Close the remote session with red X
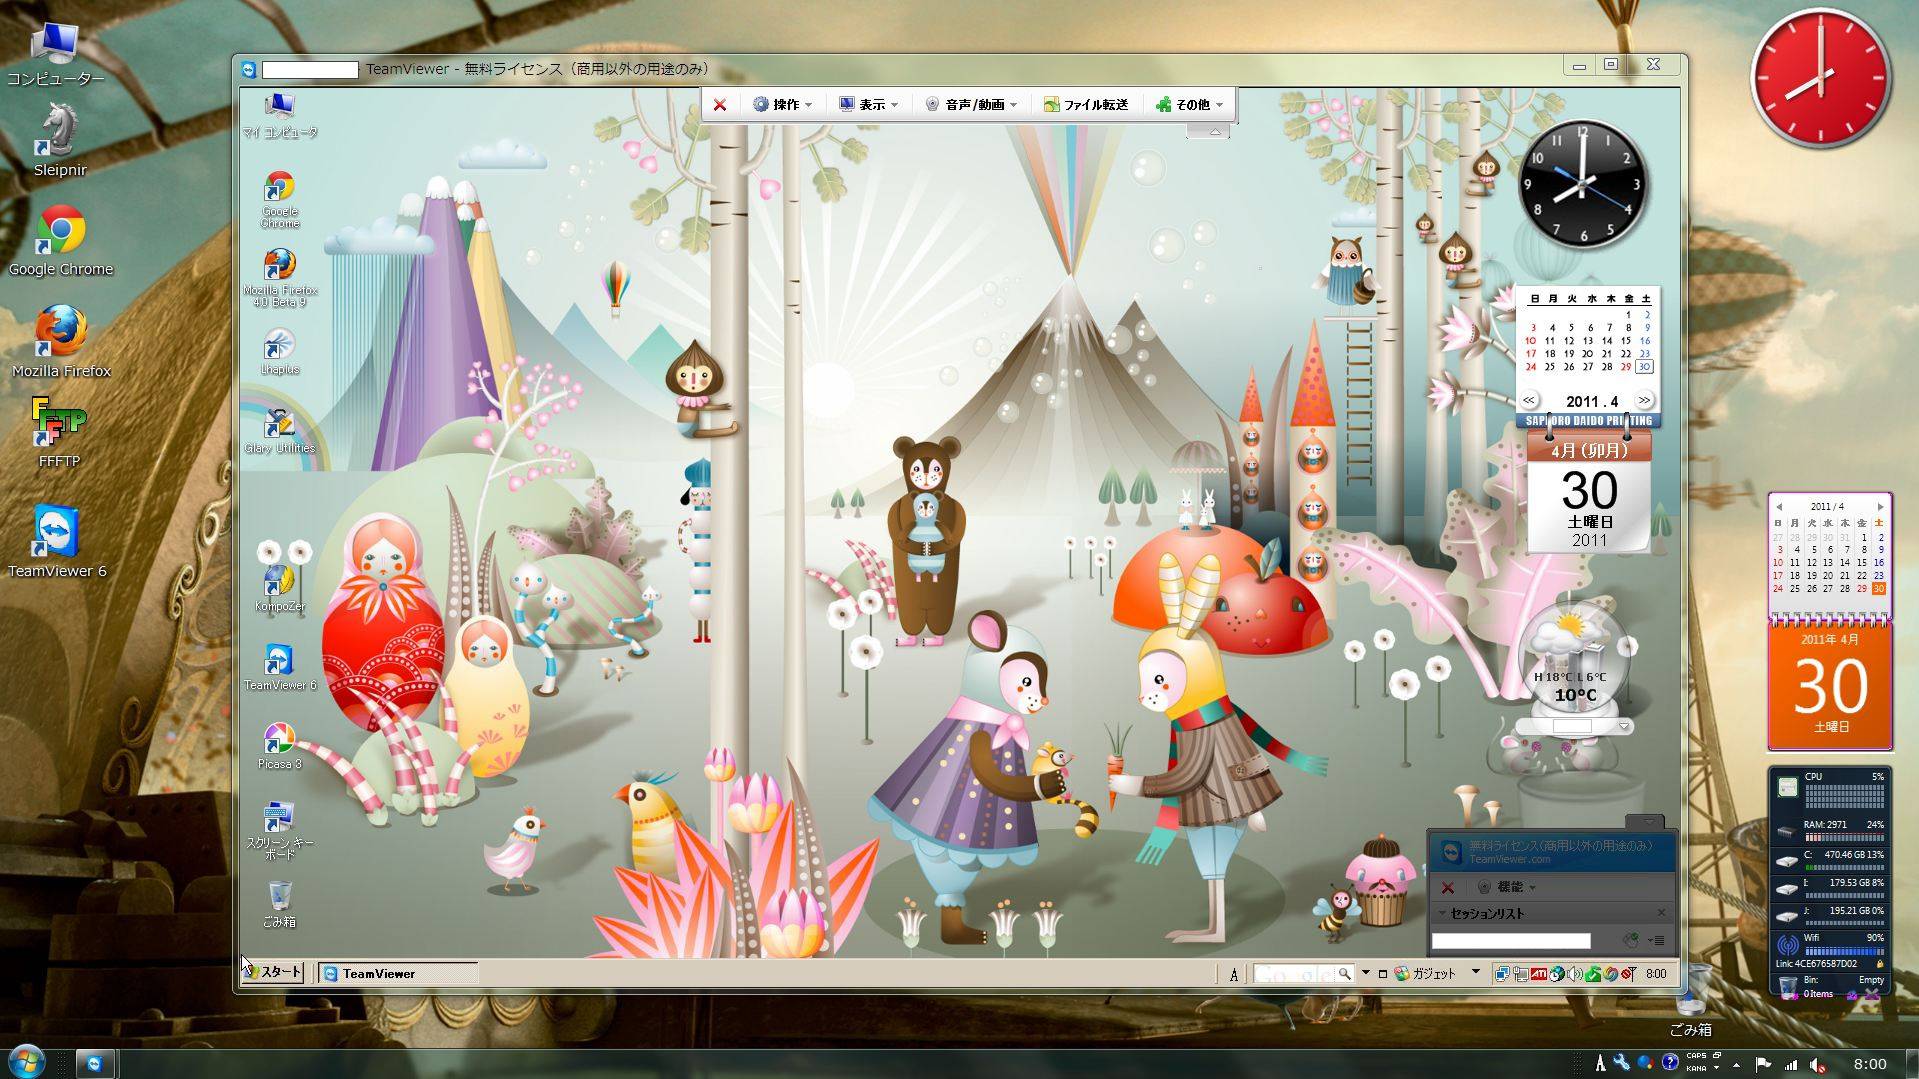Viewport: 1919px width, 1079px height. (x=719, y=104)
